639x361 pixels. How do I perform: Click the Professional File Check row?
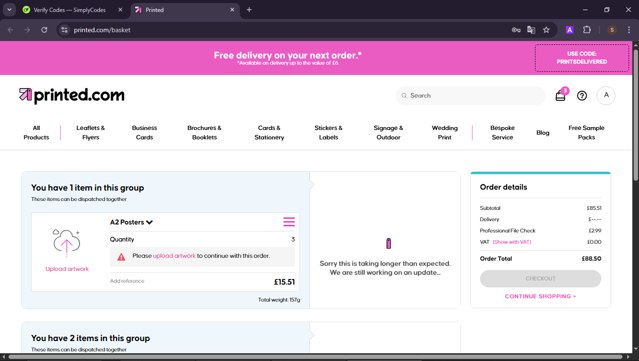pyautogui.click(x=540, y=231)
